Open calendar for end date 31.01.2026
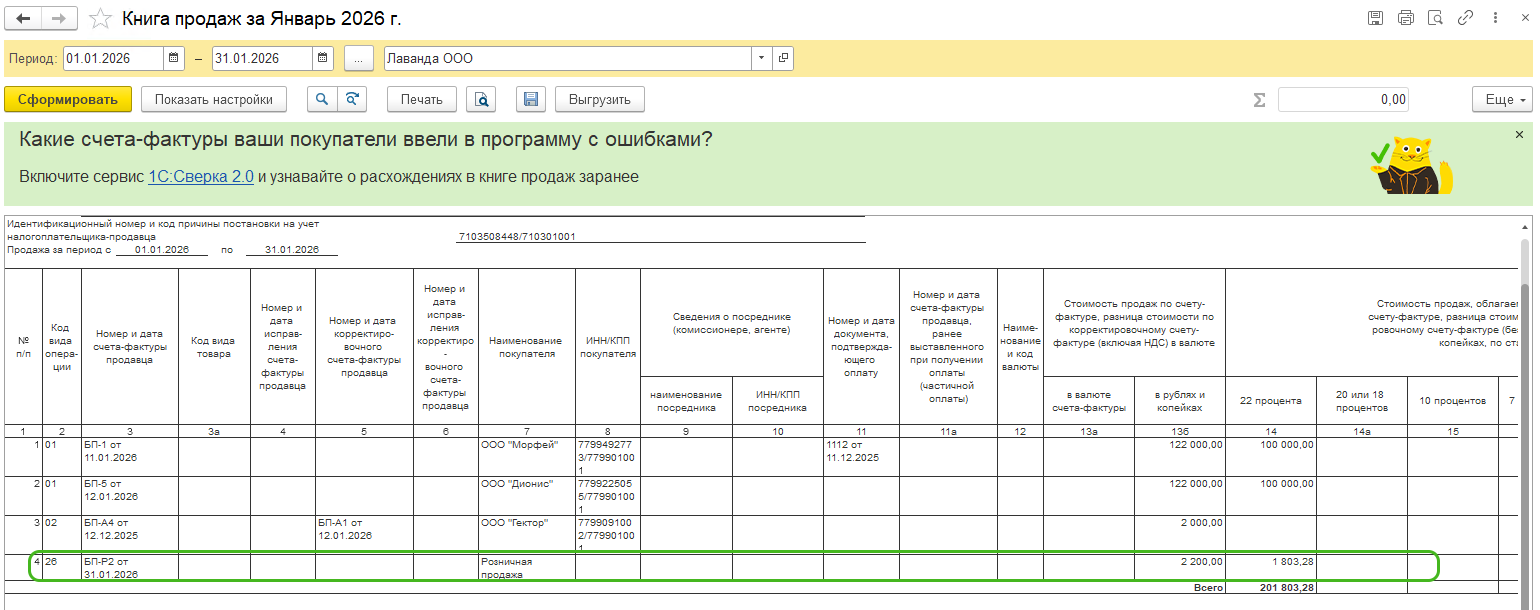The width and height of the screenshot is (1540, 610). point(322,58)
